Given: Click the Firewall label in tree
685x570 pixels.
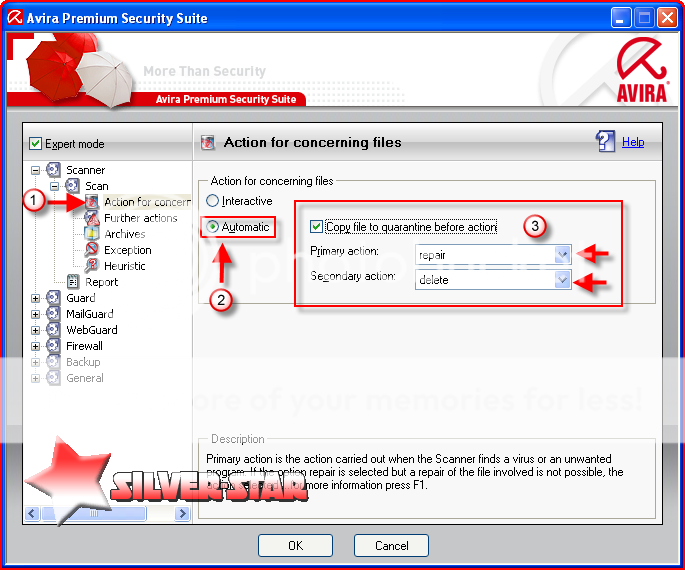Looking at the screenshot, I should 84,346.
